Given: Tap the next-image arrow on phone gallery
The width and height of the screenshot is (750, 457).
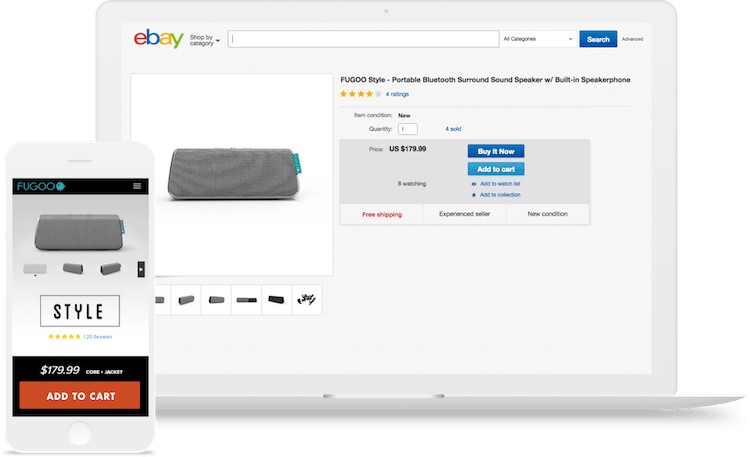Looking at the screenshot, I should point(141,268).
